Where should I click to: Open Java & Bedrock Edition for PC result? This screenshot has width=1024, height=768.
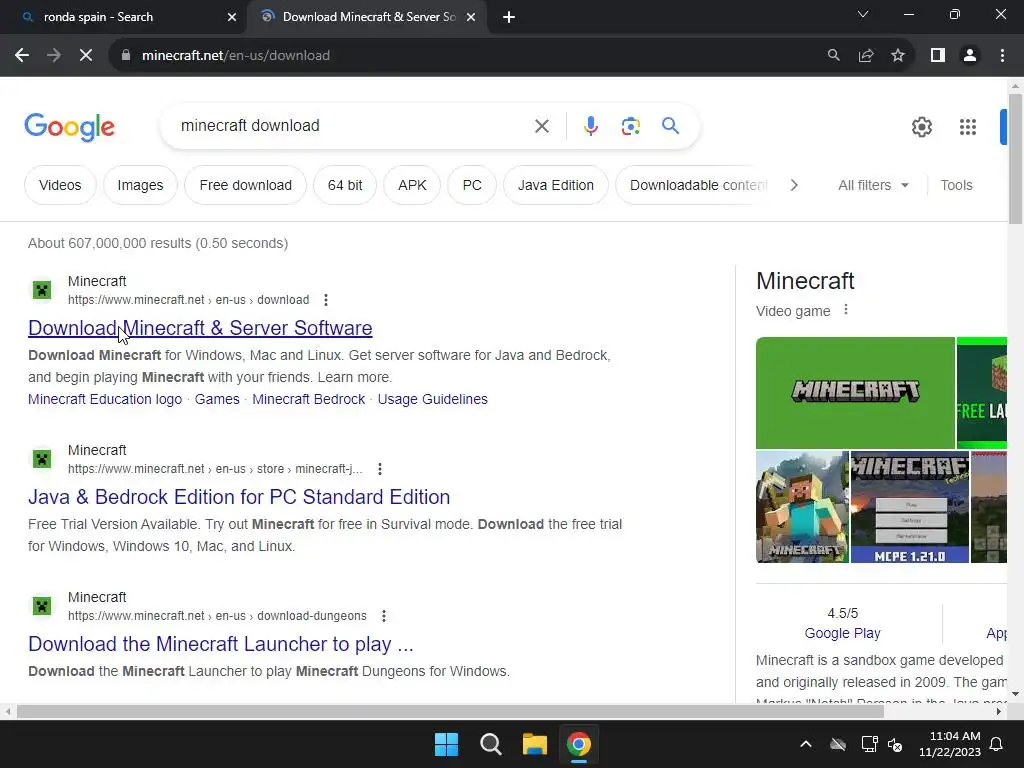click(239, 497)
